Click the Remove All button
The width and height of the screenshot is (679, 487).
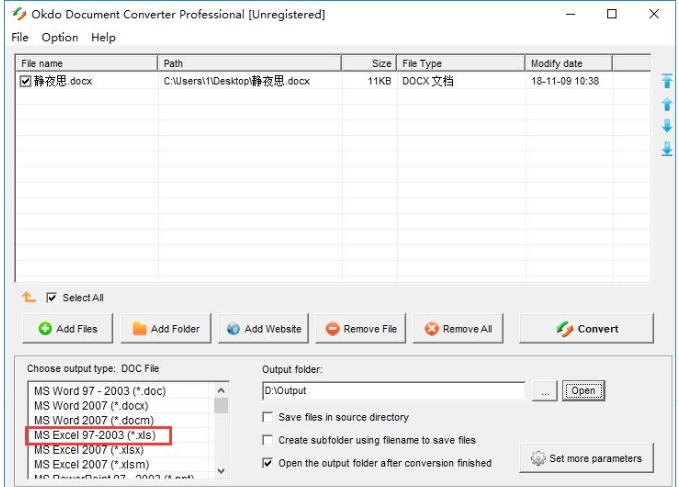458,329
